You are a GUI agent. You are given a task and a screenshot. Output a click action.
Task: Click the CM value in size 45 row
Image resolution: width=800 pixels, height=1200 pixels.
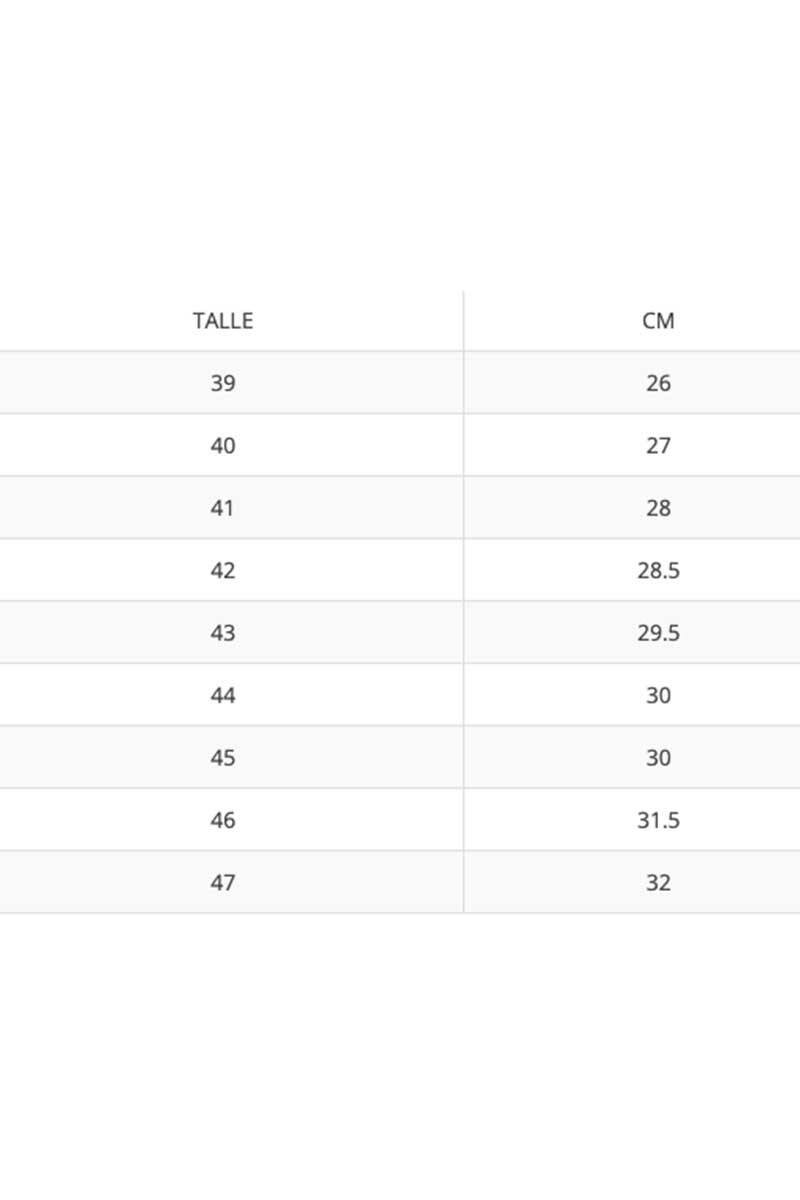click(x=658, y=758)
